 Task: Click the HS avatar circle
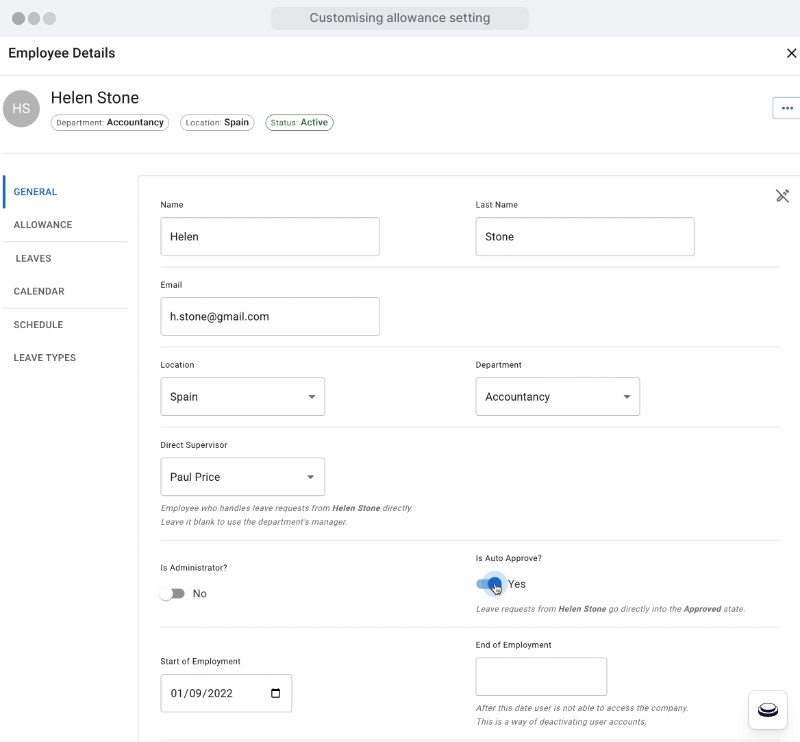click(x=21, y=108)
